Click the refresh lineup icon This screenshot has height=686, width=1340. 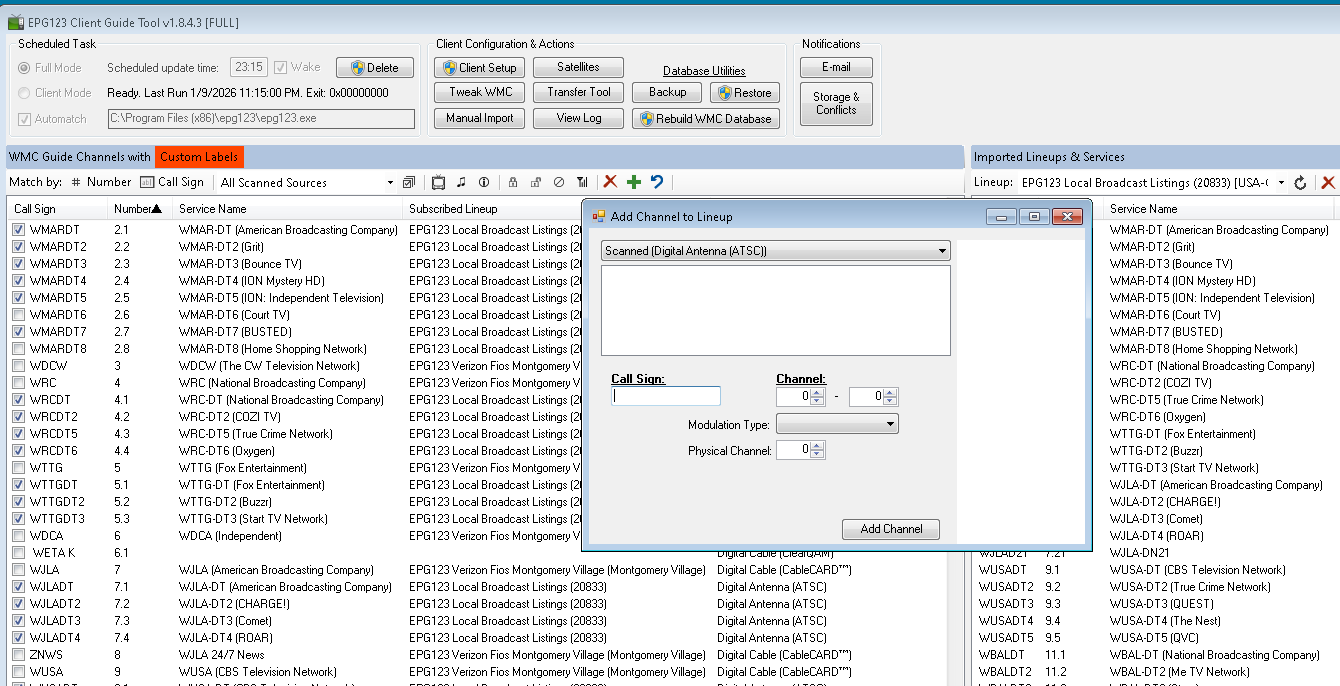click(1300, 183)
